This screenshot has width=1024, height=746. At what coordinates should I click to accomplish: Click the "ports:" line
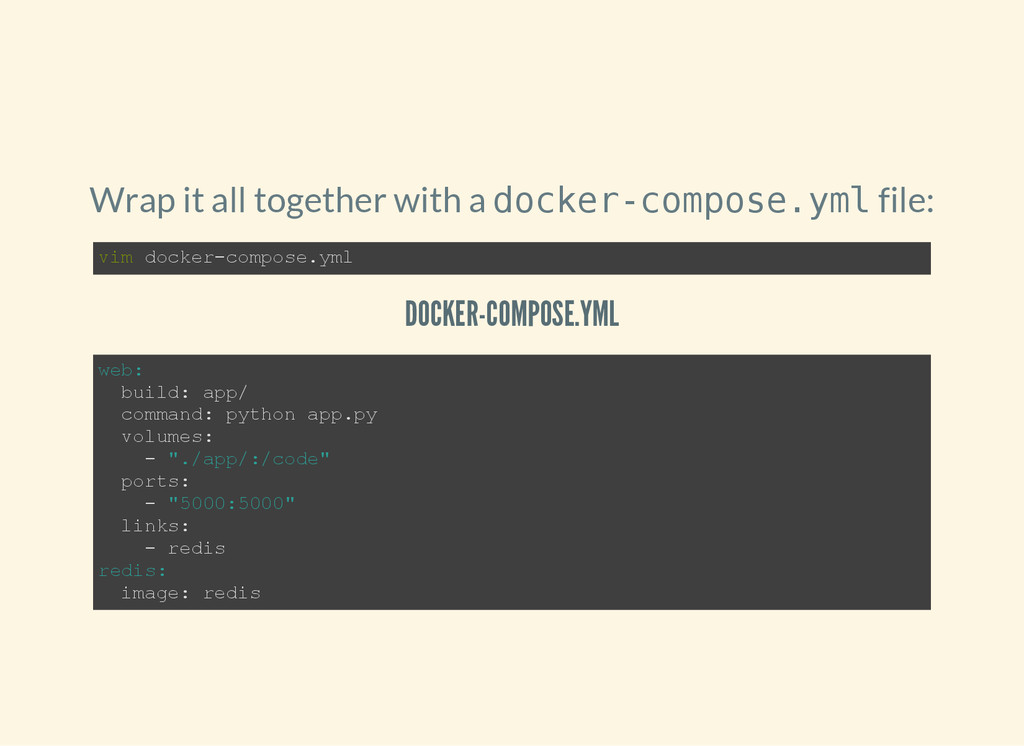click(155, 481)
